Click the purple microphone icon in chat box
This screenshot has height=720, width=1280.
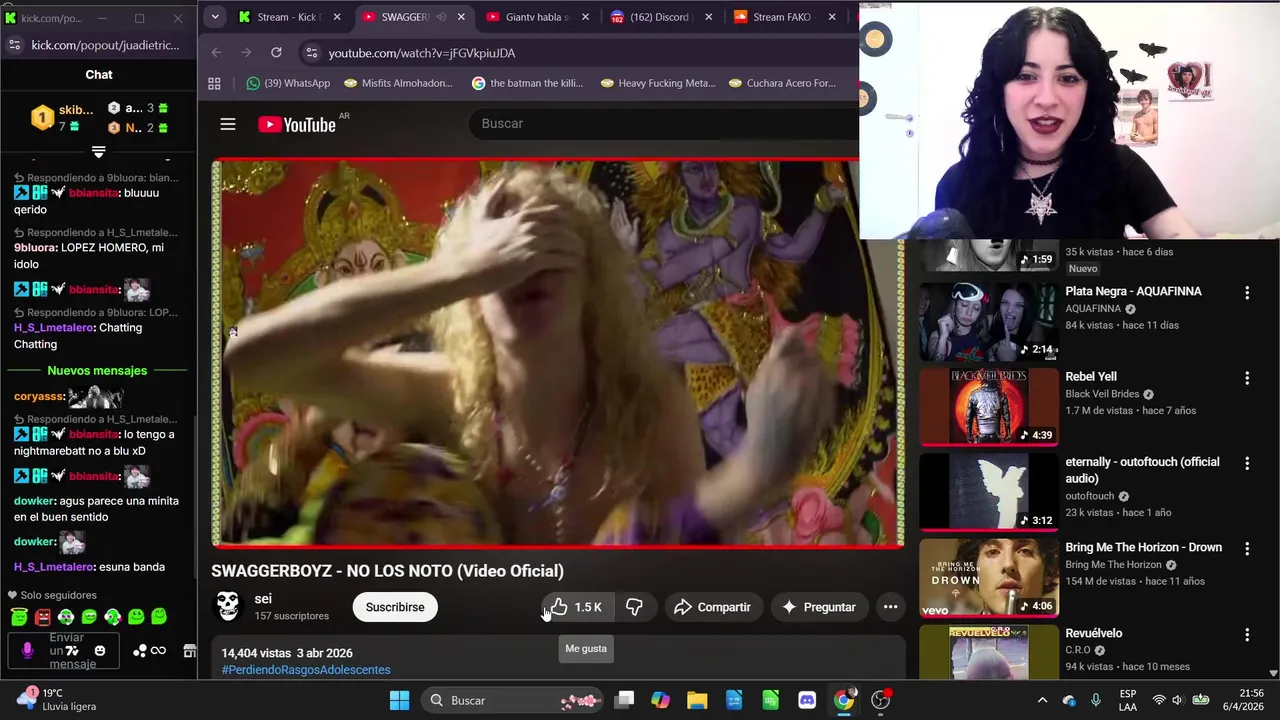(27, 651)
